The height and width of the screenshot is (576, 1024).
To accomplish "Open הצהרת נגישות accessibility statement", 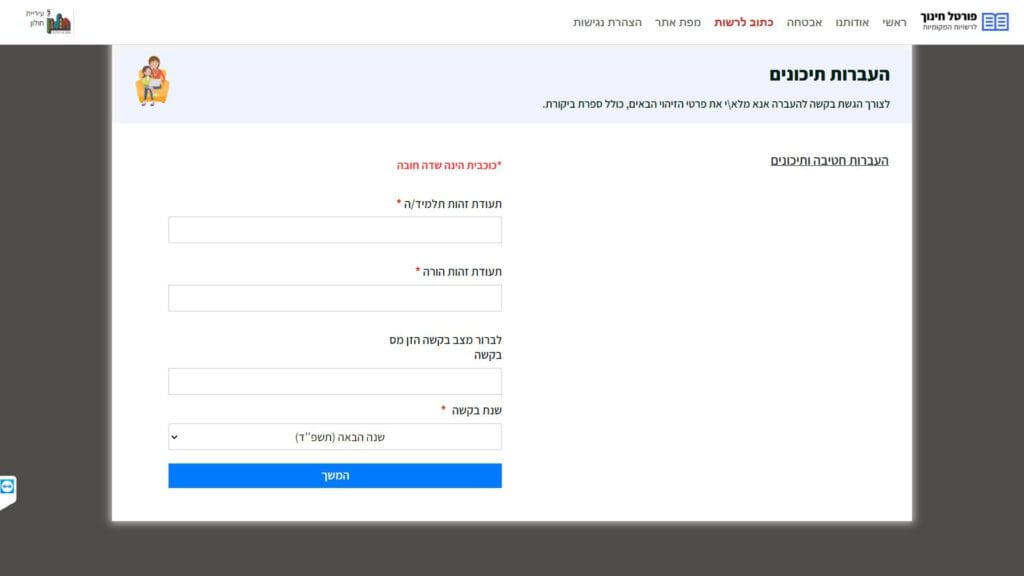I will [x=607, y=22].
